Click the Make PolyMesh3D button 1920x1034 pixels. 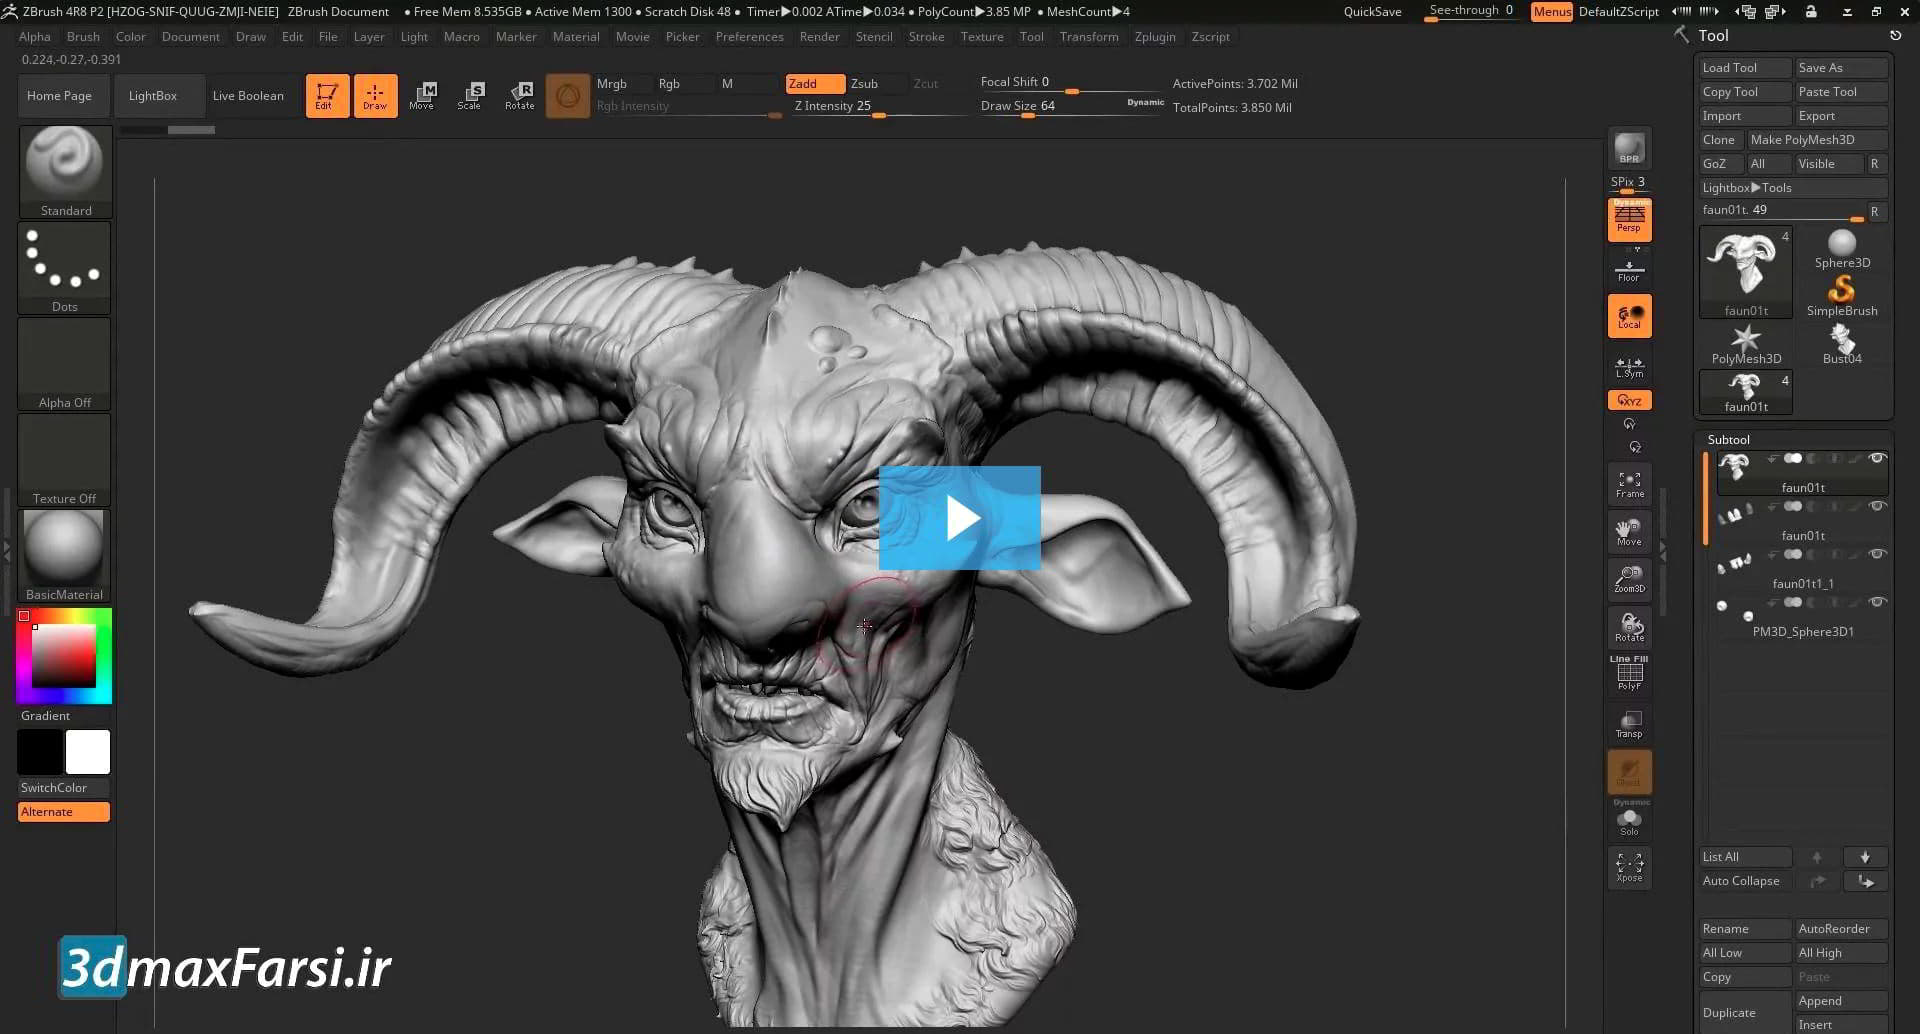[x=1815, y=140]
